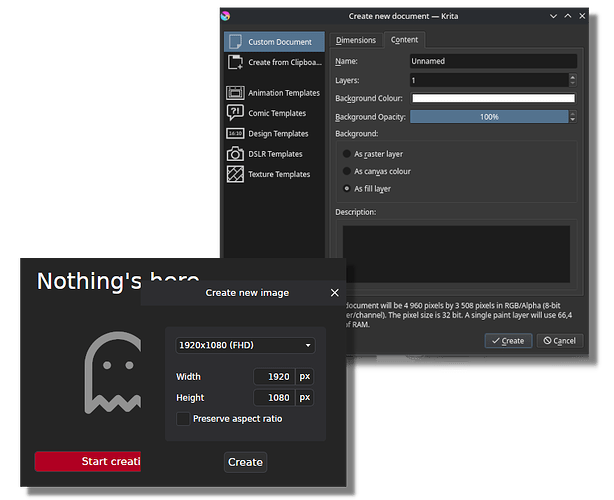Click the Width field showing 1920

pos(274,377)
